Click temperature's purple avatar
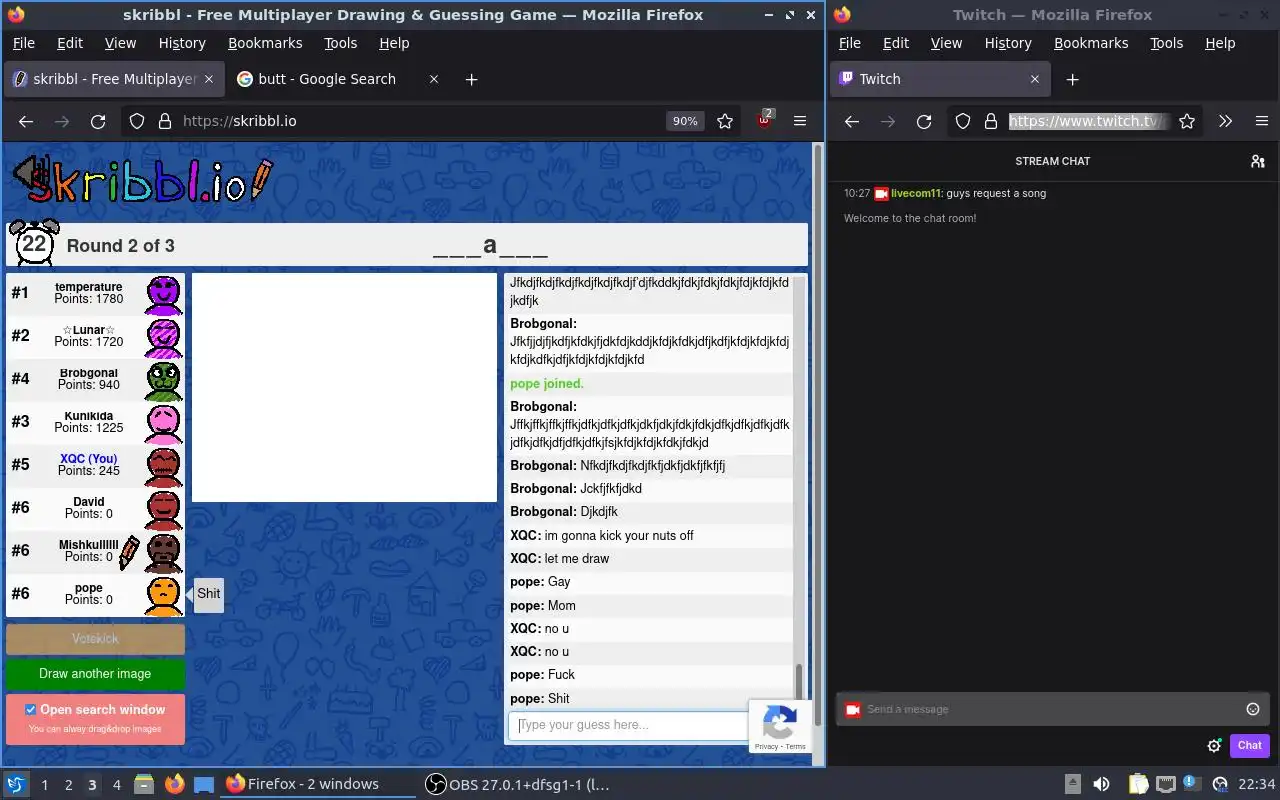The width and height of the screenshot is (1280, 800). [164, 294]
